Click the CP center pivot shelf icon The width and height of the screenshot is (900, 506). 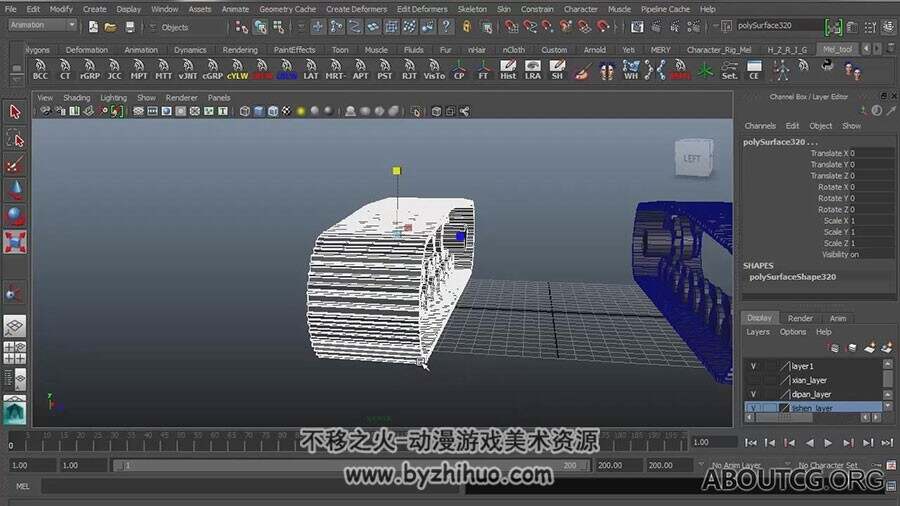click(459, 69)
